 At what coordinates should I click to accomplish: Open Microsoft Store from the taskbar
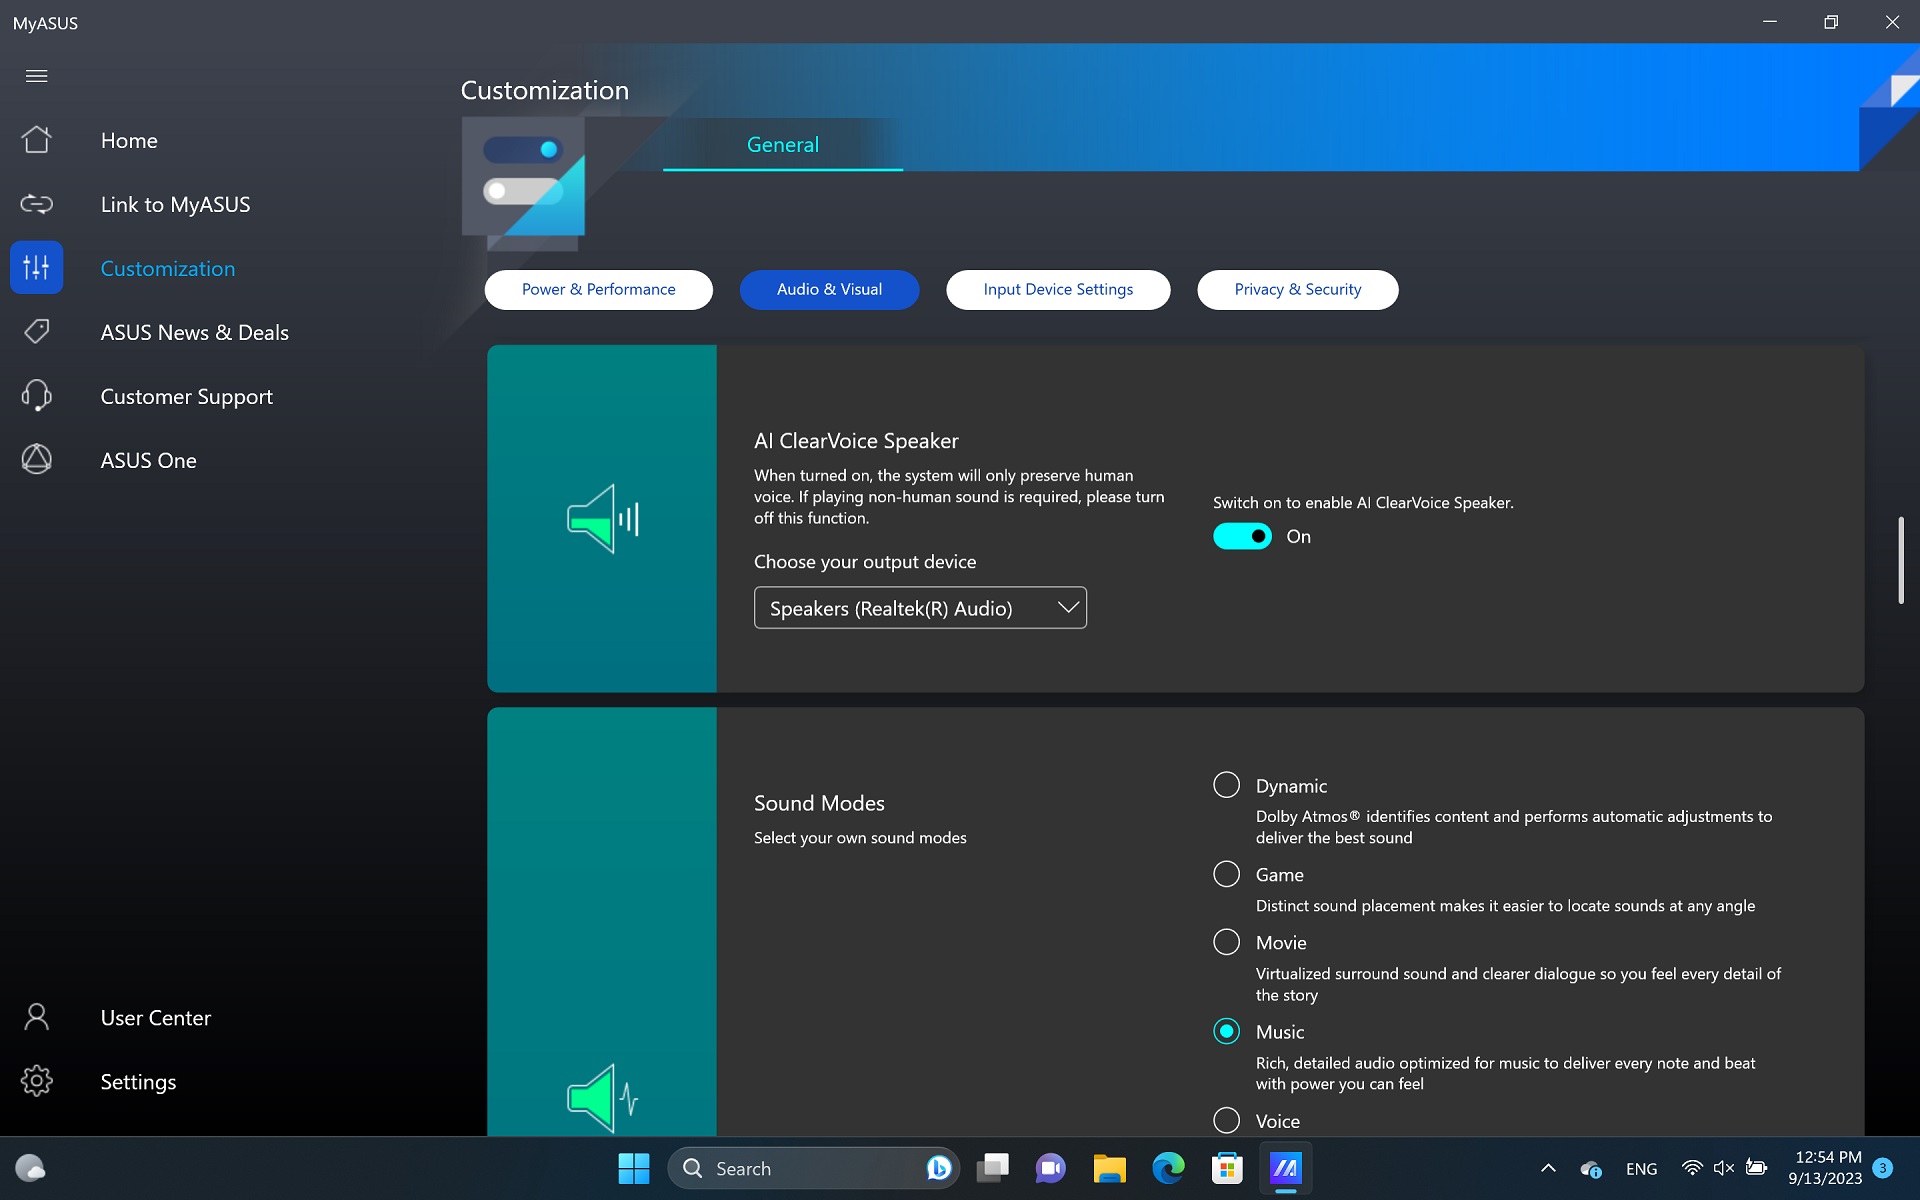tap(1227, 1168)
